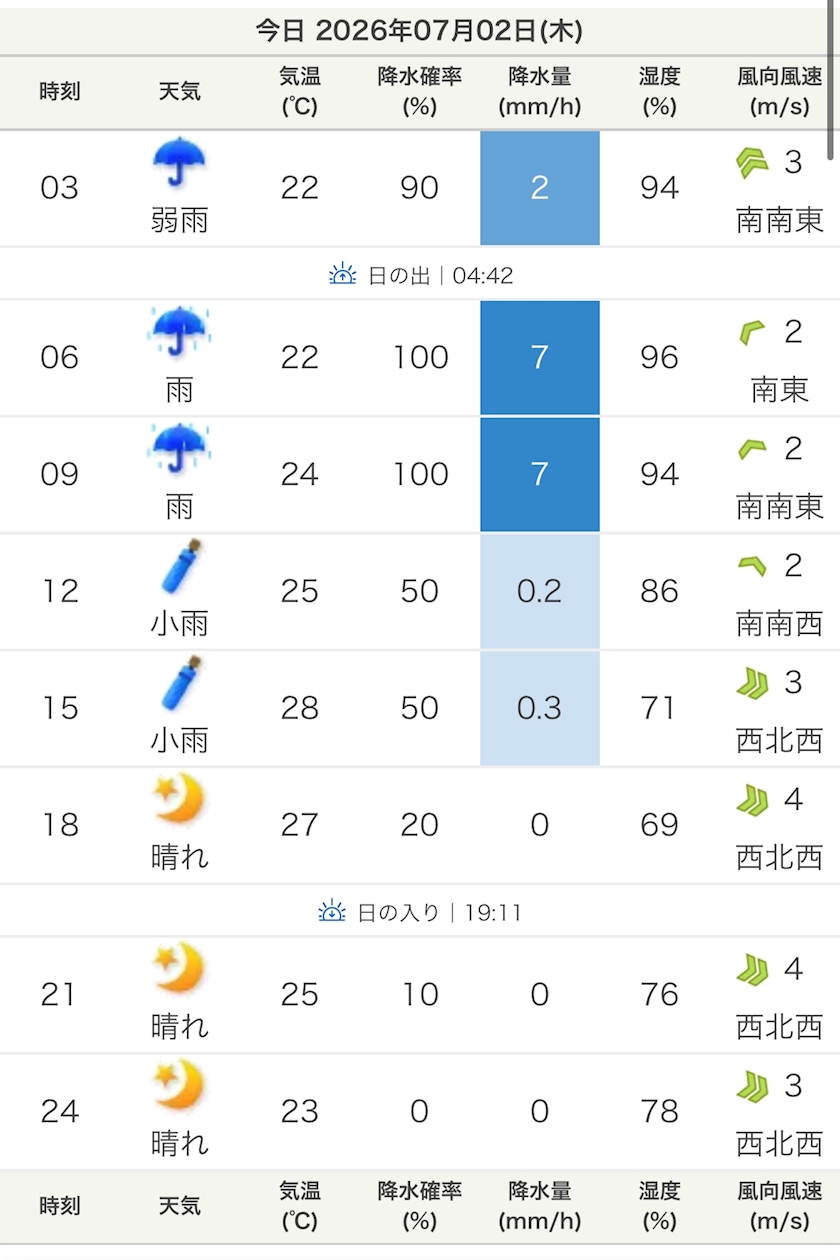
Task: Click the sunrise icon beside 日の出
Action: (343, 274)
